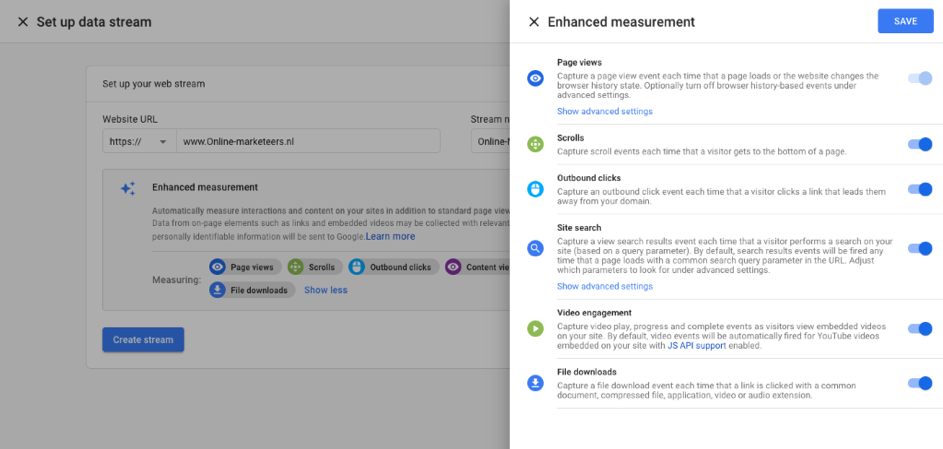The width and height of the screenshot is (943, 449).
Task: Show advanced settings under Page views
Action: [605, 111]
